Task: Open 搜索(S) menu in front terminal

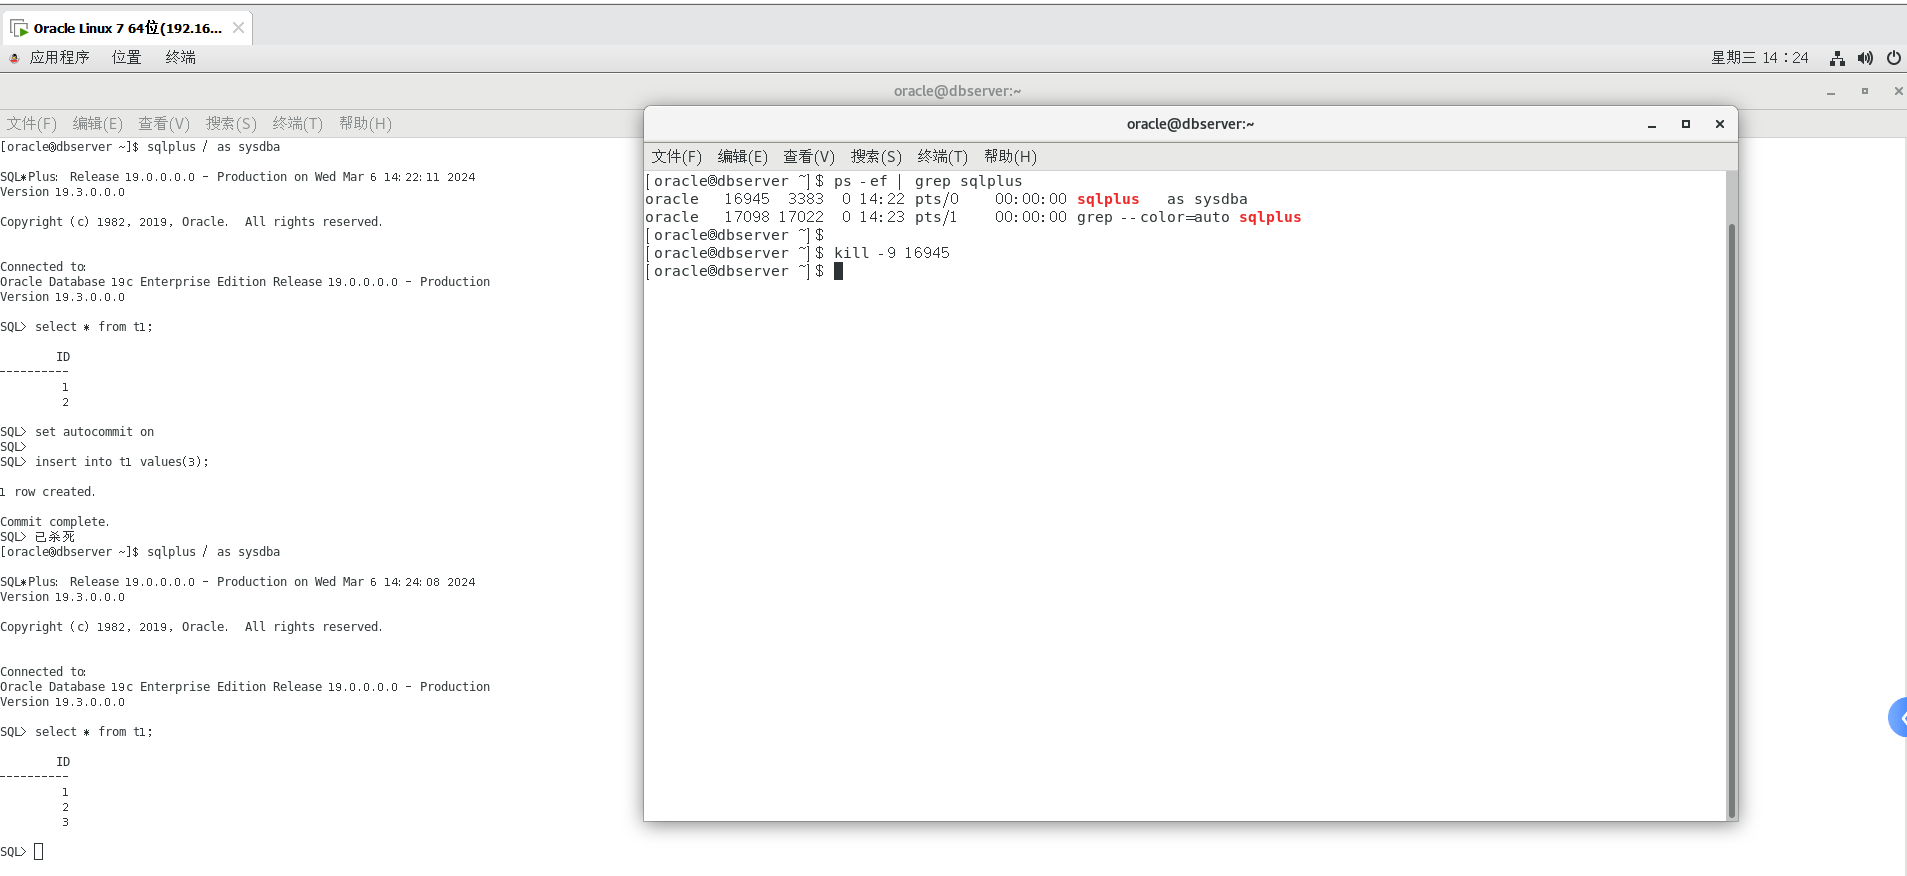Action: (x=876, y=156)
